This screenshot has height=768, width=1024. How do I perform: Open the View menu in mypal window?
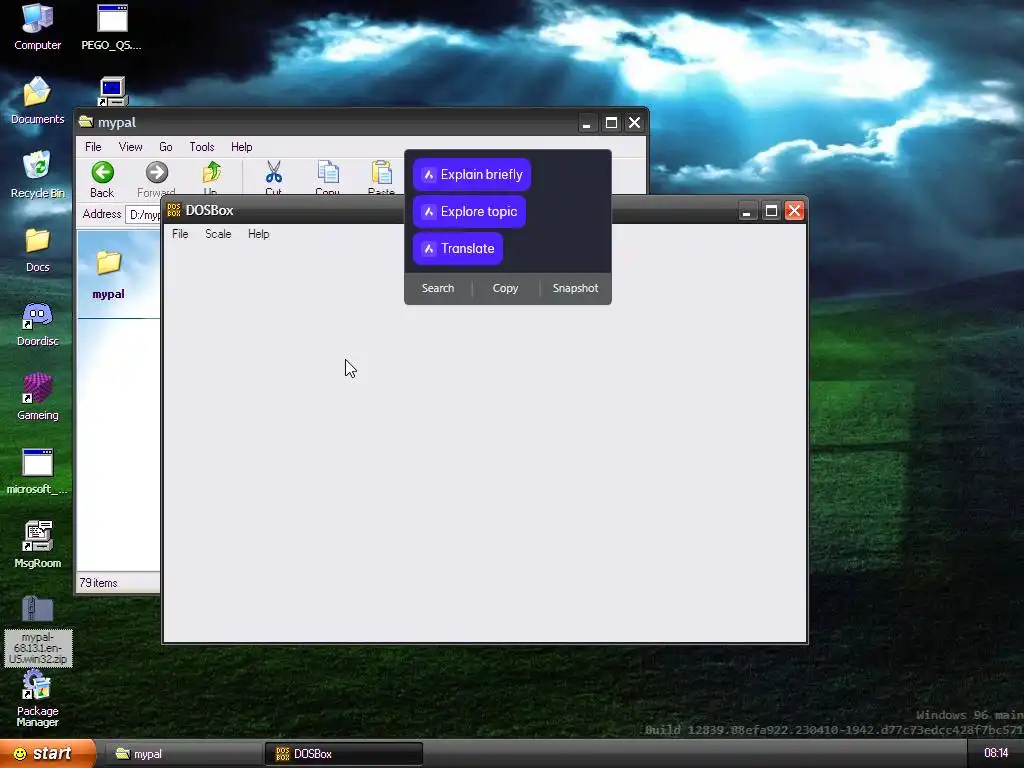131,147
